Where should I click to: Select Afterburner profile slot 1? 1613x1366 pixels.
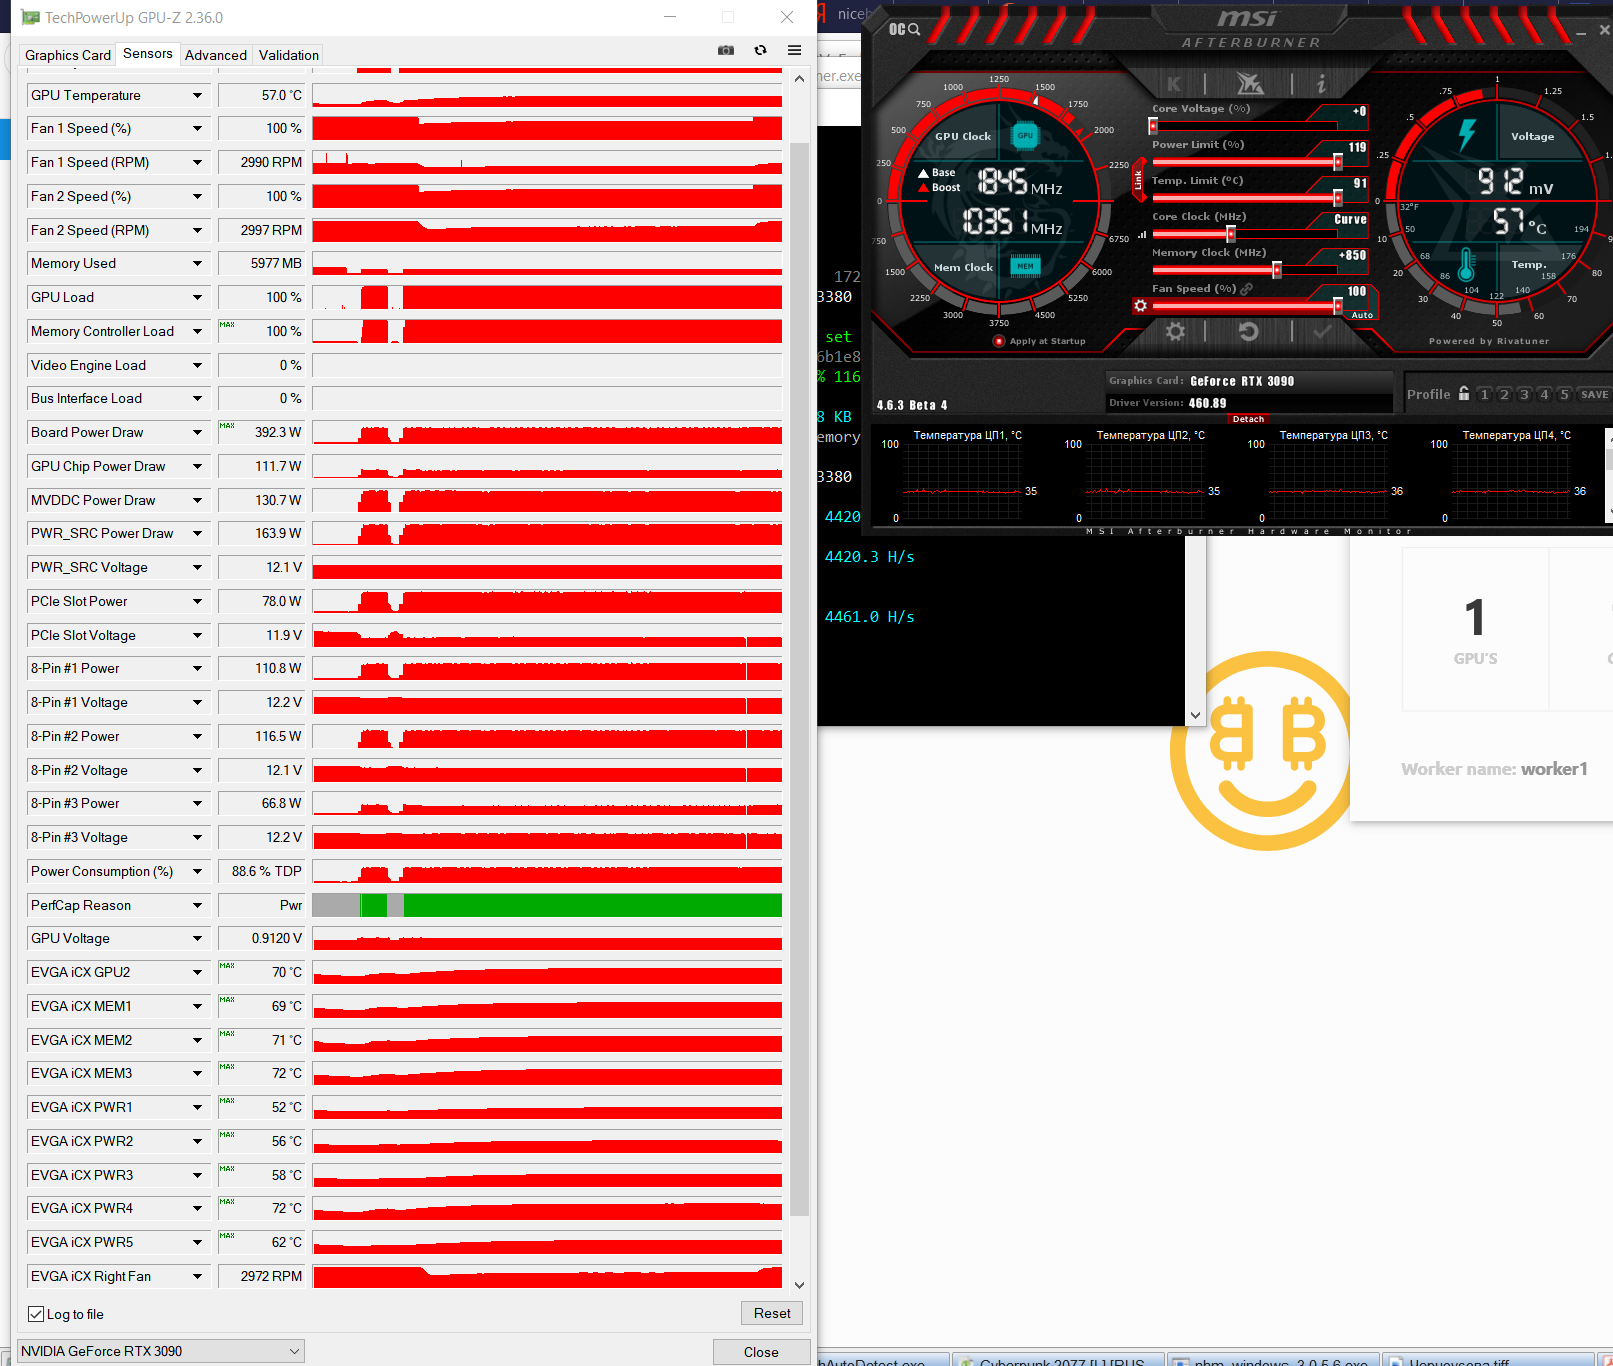click(1484, 394)
